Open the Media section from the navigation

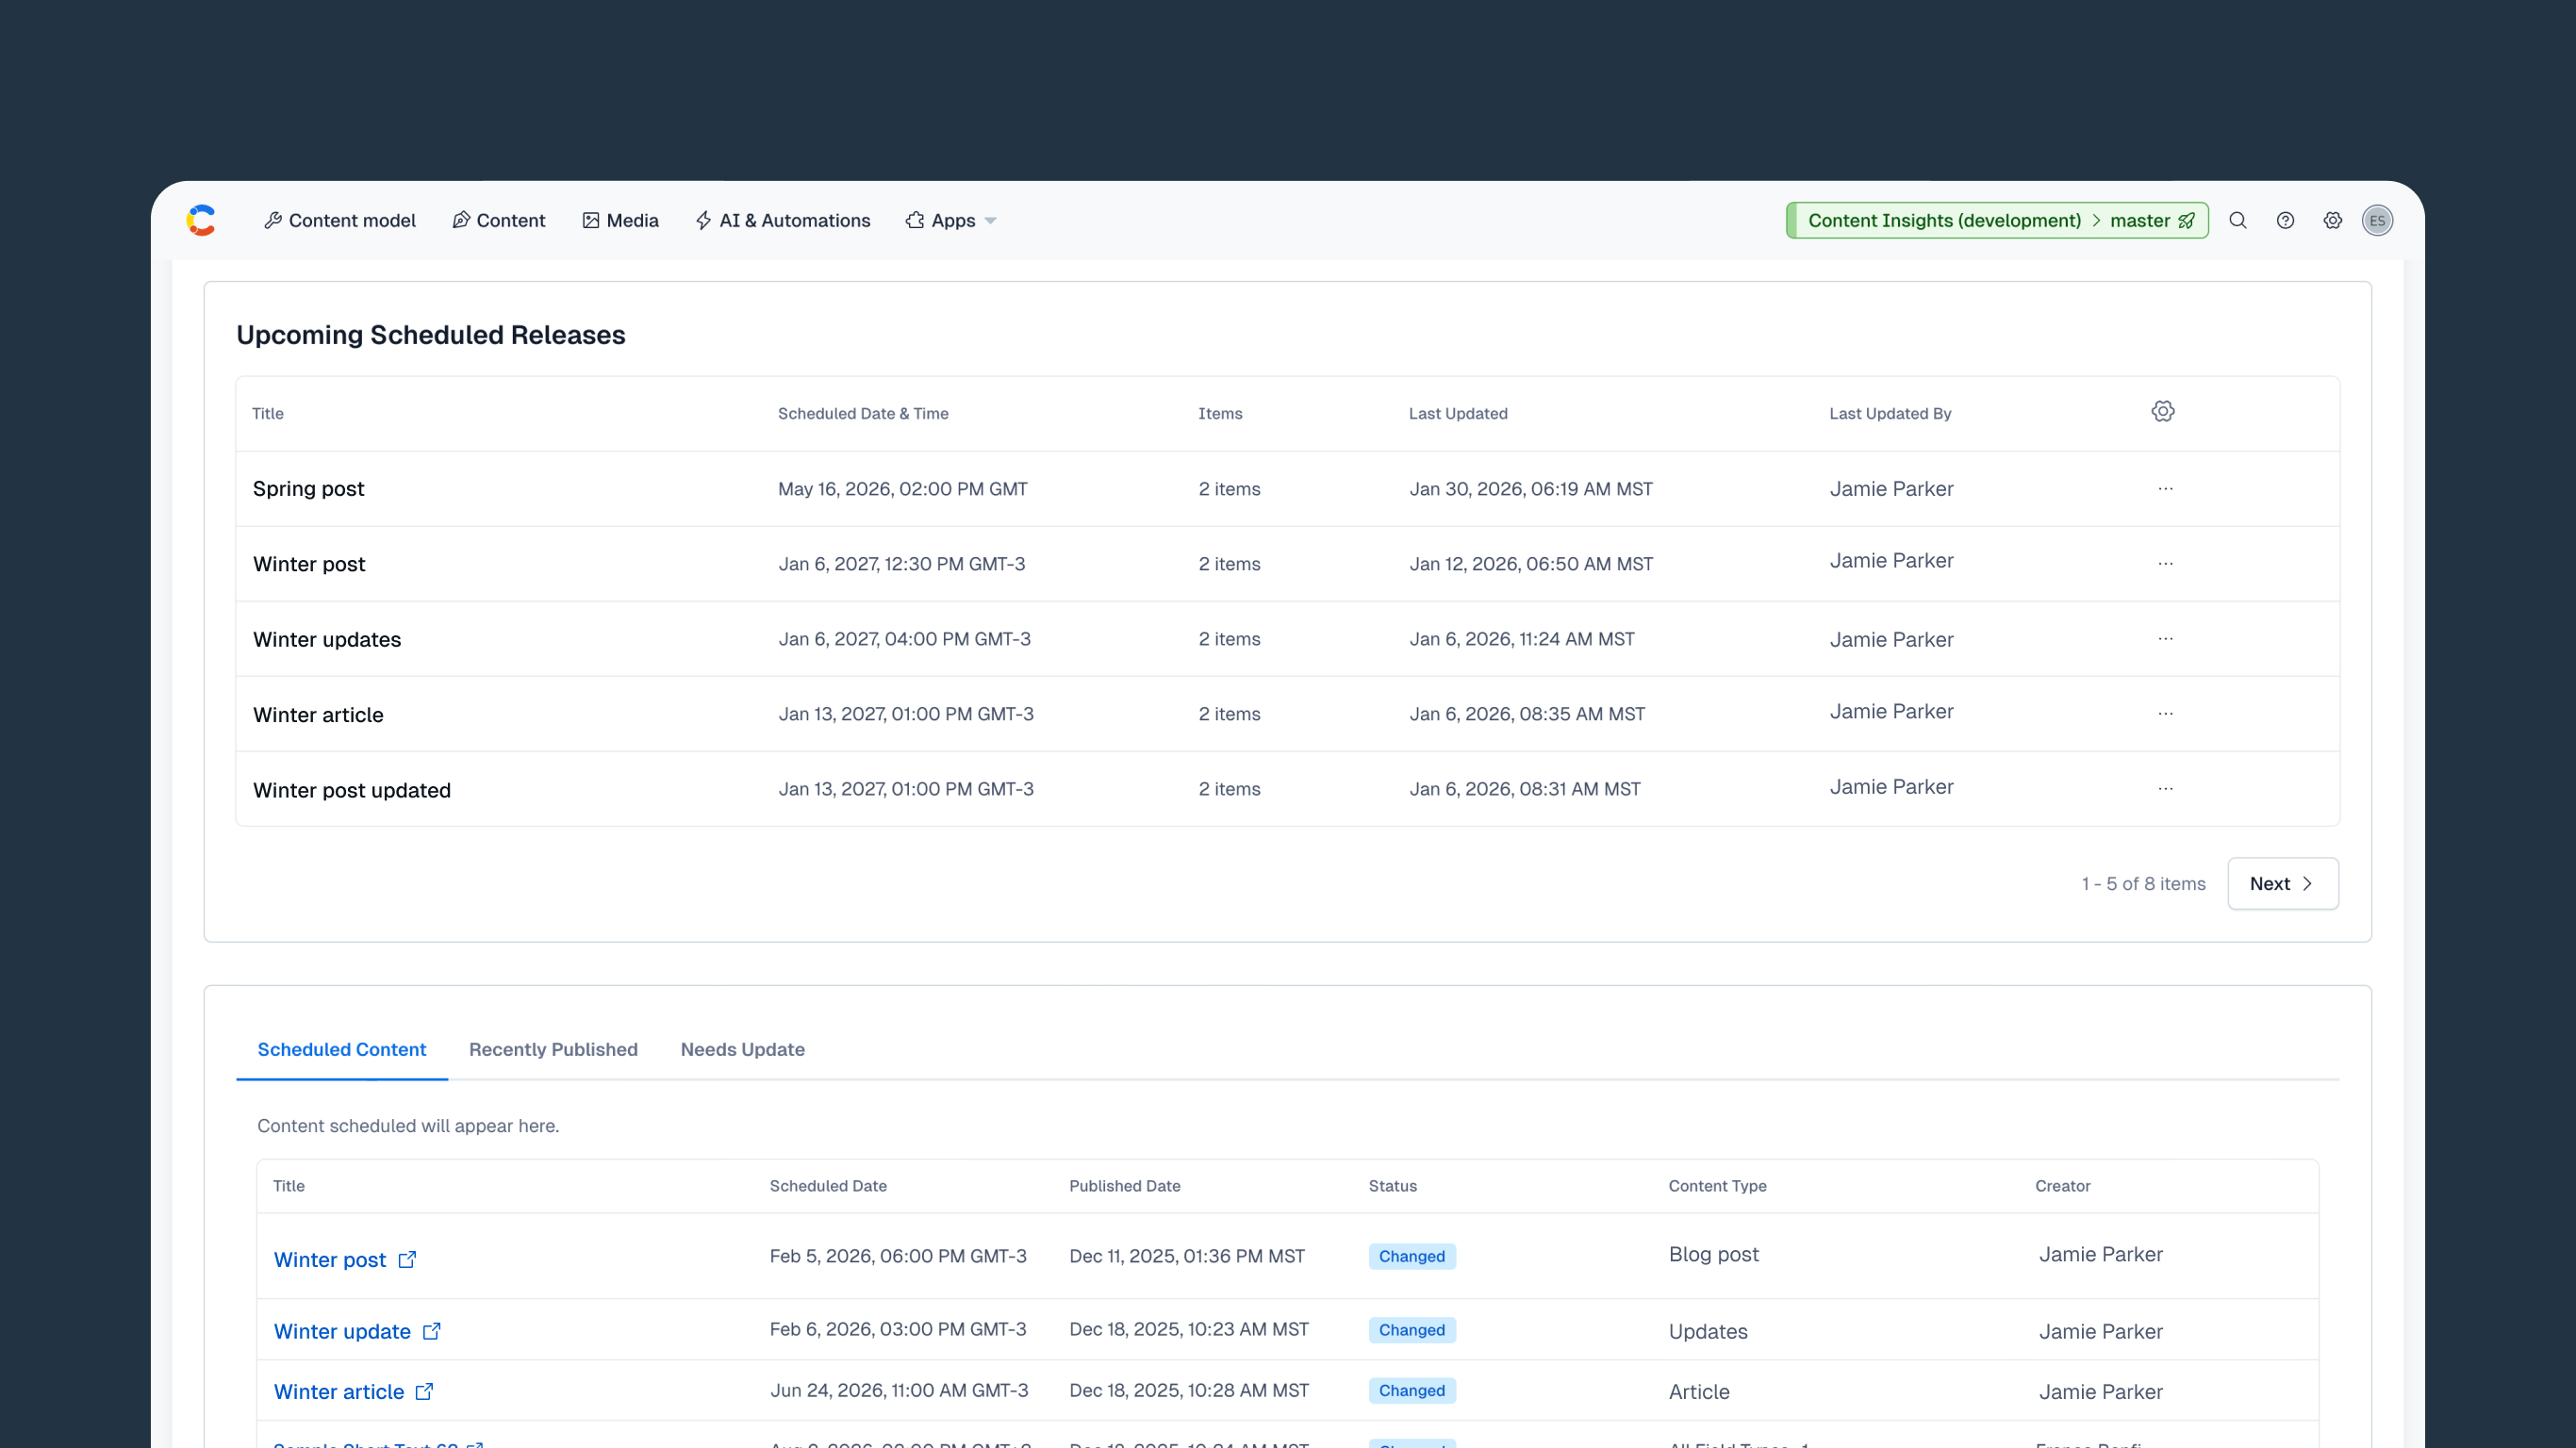click(x=620, y=220)
